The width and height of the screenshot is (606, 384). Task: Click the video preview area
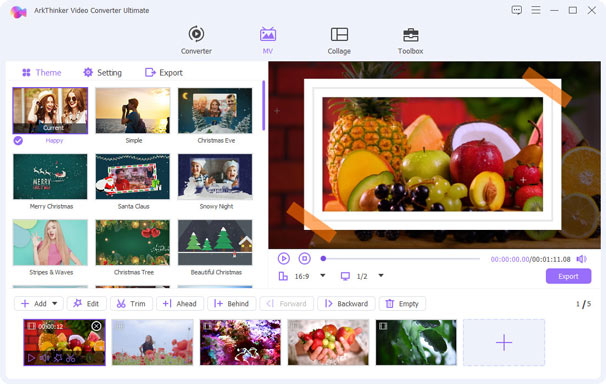(x=434, y=155)
